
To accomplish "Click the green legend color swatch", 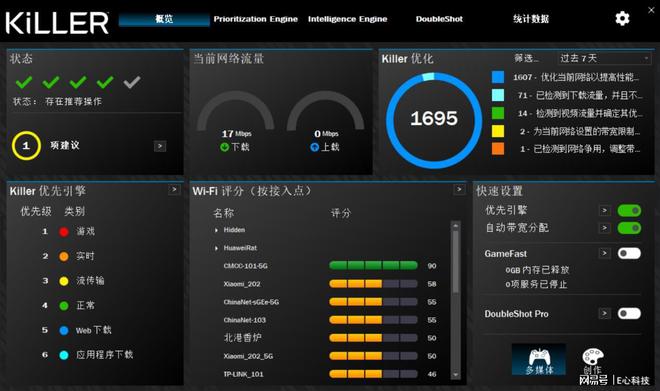I will click(x=498, y=113).
